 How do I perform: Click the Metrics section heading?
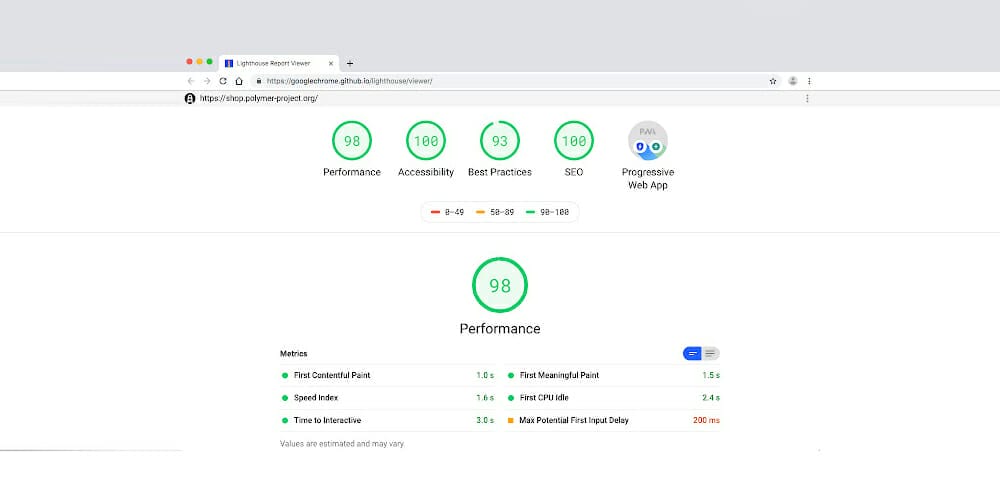(293, 353)
